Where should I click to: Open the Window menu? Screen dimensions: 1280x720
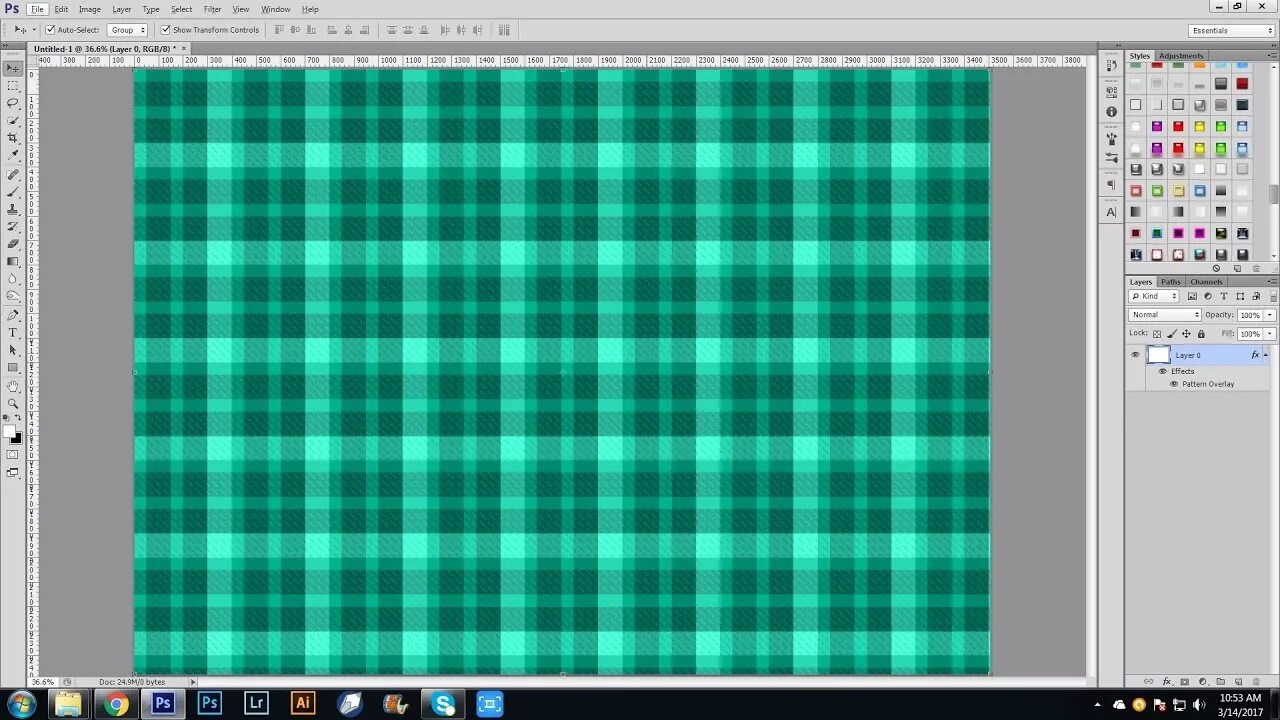(276, 9)
